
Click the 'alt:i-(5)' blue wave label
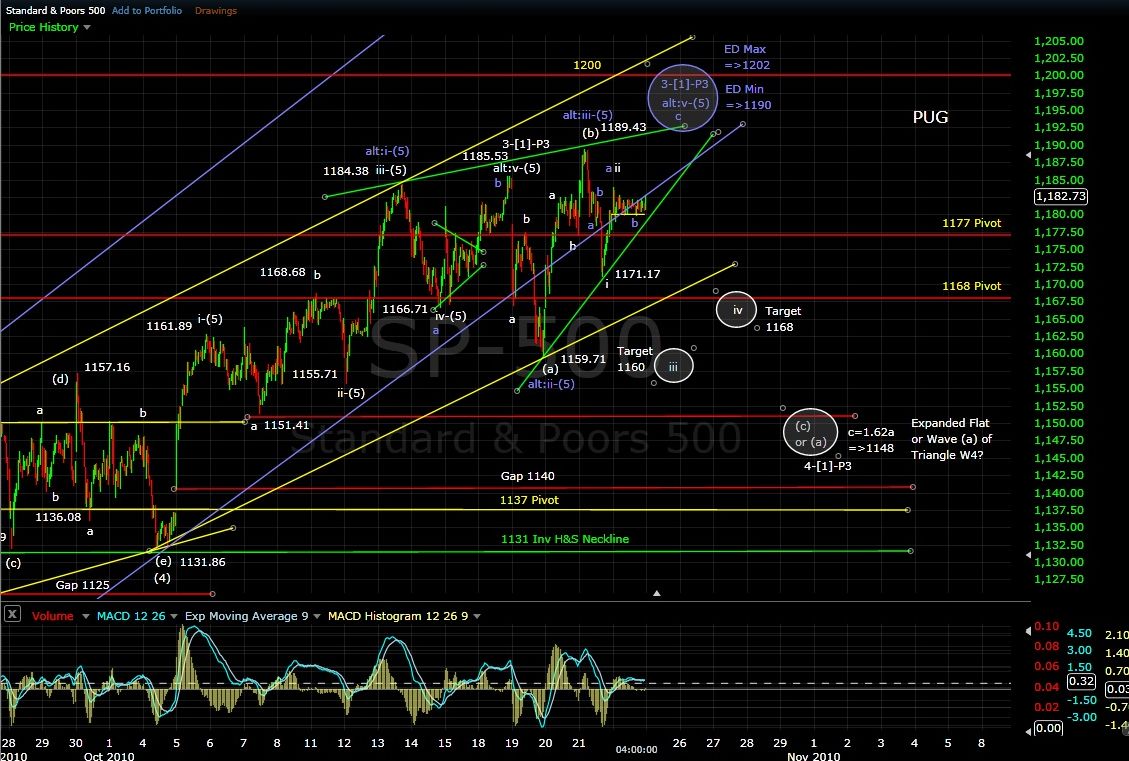(x=387, y=151)
